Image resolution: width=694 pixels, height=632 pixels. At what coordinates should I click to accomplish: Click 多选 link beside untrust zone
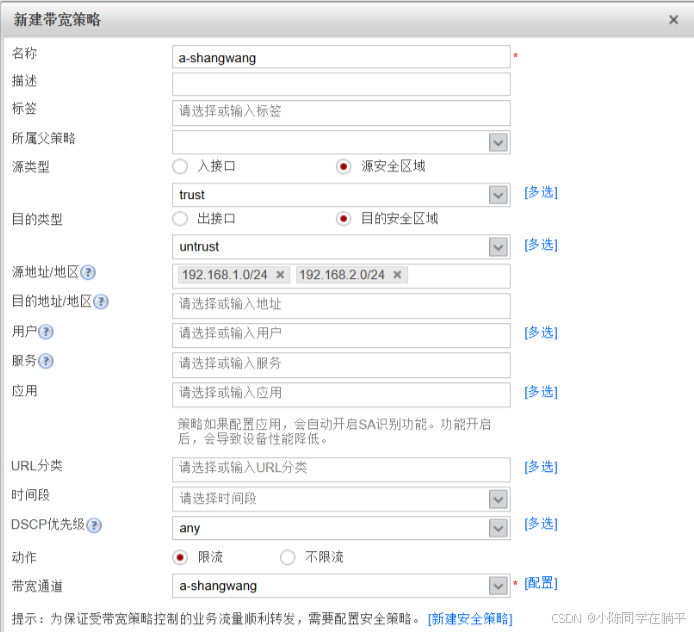point(540,245)
